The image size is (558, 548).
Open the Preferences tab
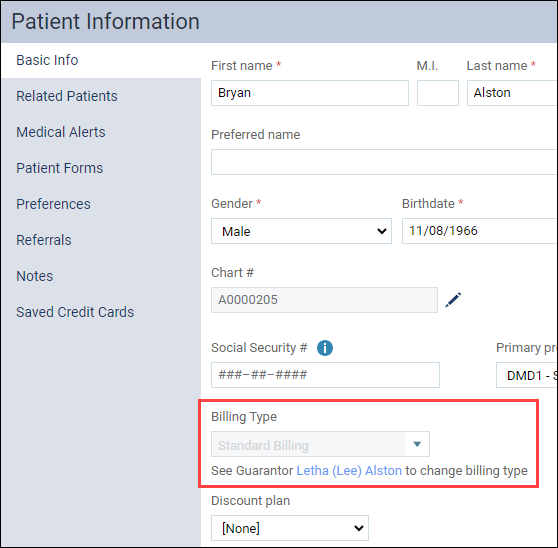pyautogui.click(x=53, y=204)
